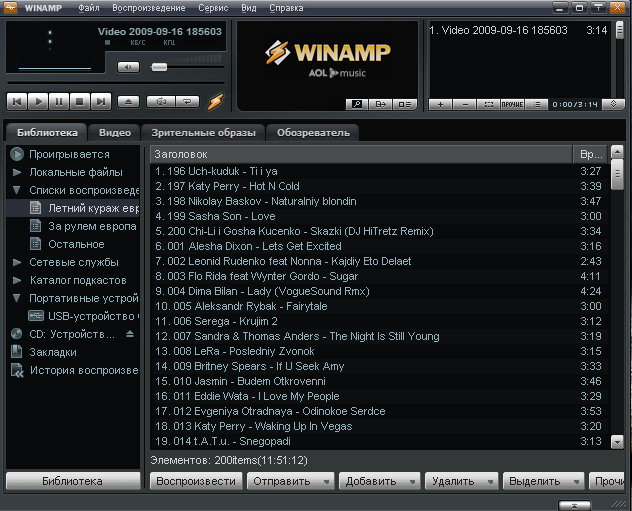Expand the Сетевые службы node
632x511 pixels.
pyautogui.click(x=17, y=262)
